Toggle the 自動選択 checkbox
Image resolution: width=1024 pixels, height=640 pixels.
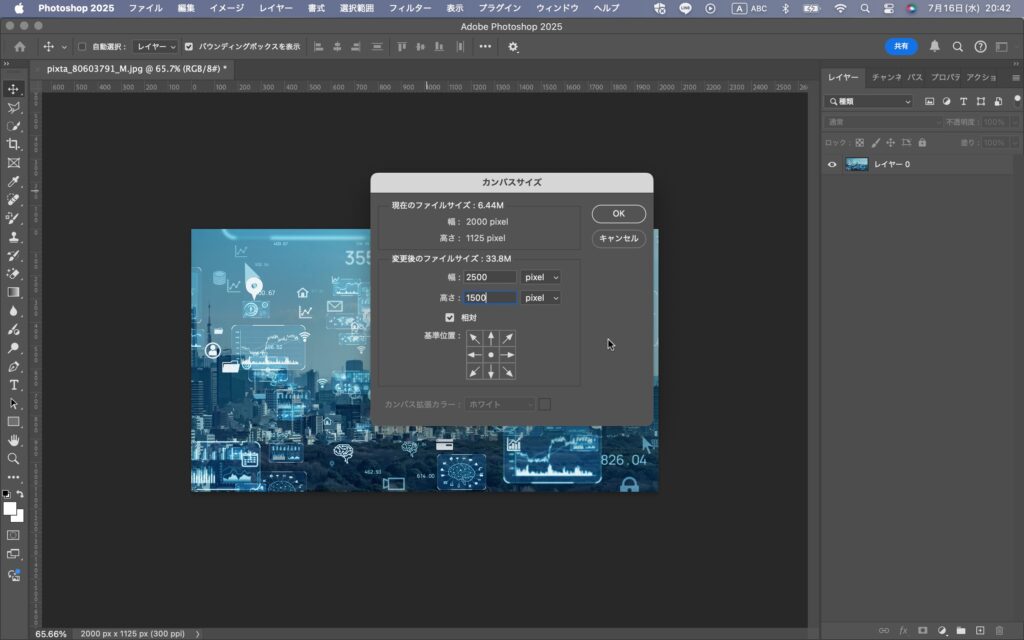pyautogui.click(x=82, y=47)
